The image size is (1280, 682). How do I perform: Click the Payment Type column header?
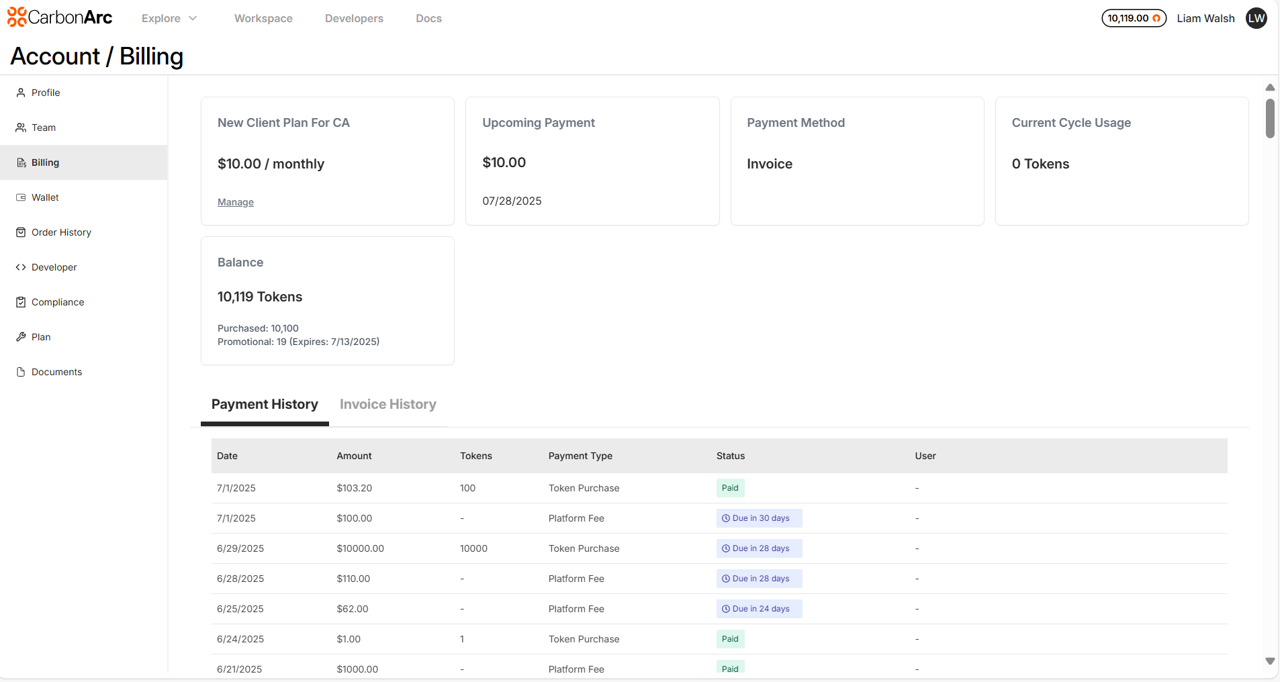pos(580,455)
